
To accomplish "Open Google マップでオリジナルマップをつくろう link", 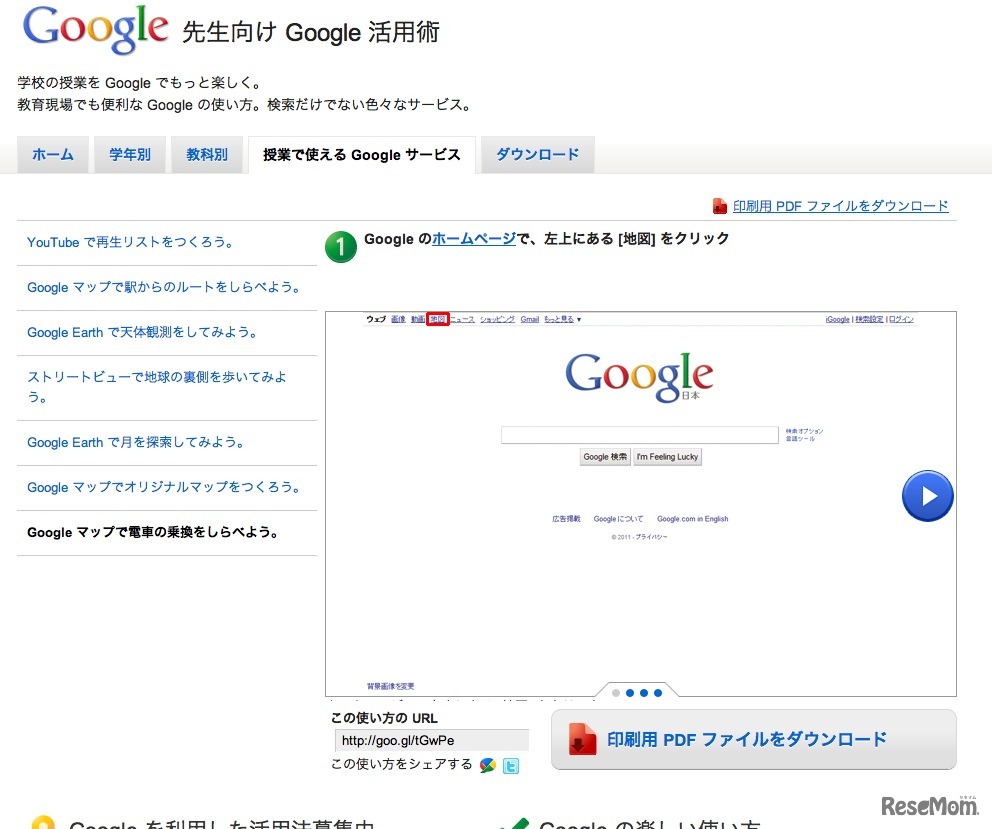I will [x=164, y=487].
